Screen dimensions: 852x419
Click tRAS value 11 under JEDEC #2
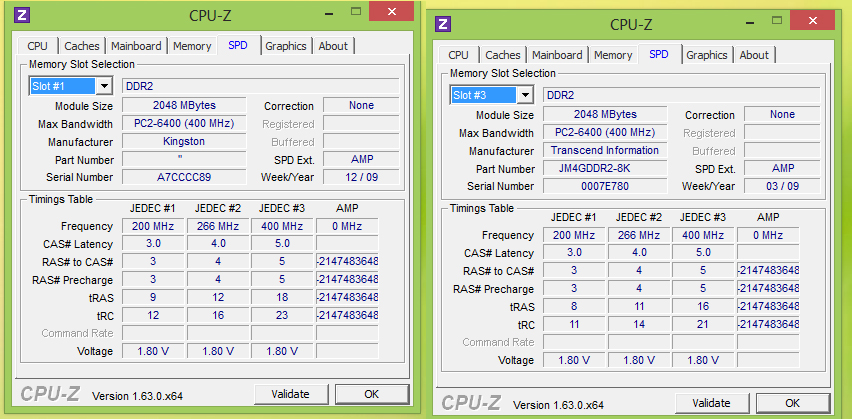click(639, 307)
